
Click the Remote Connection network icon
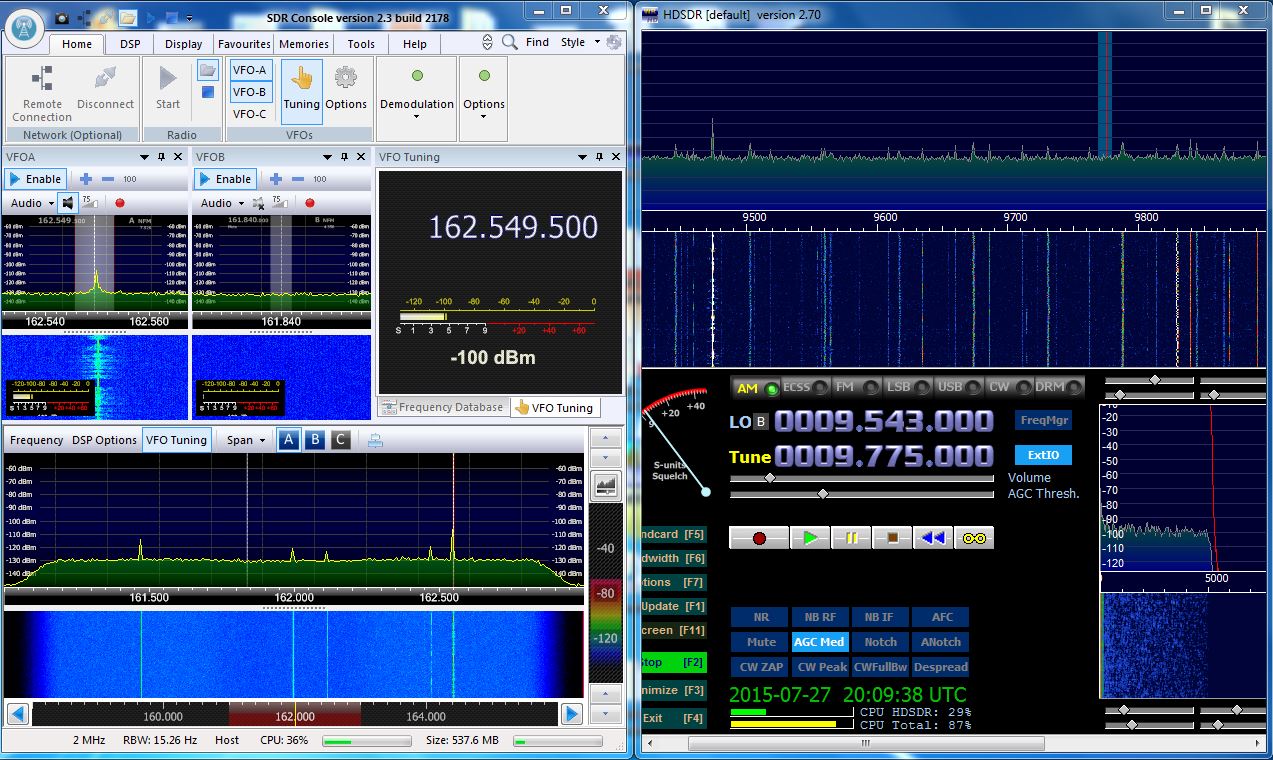tap(42, 79)
